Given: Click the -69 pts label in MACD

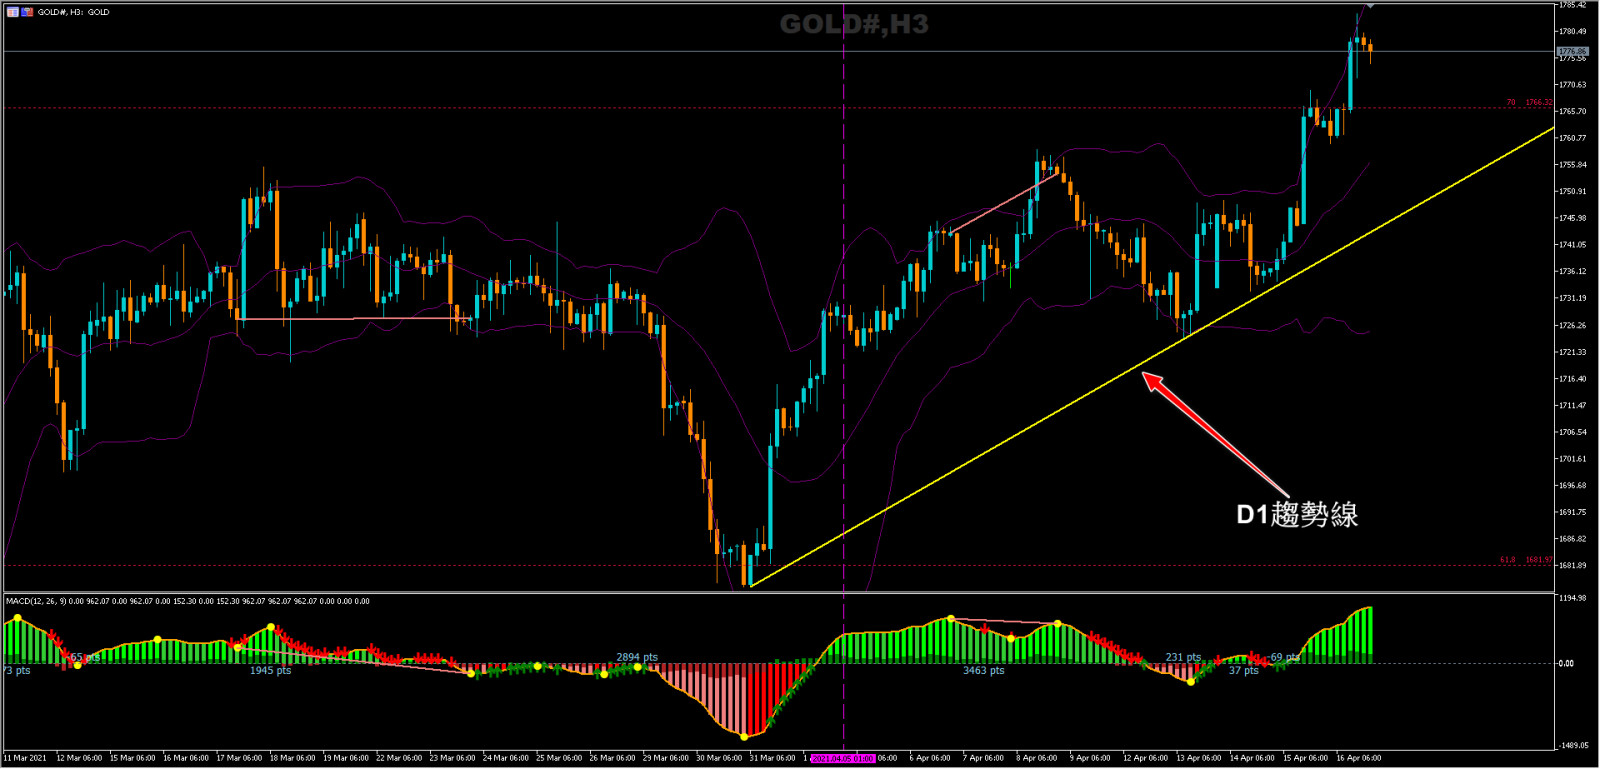Looking at the screenshot, I should [1283, 657].
